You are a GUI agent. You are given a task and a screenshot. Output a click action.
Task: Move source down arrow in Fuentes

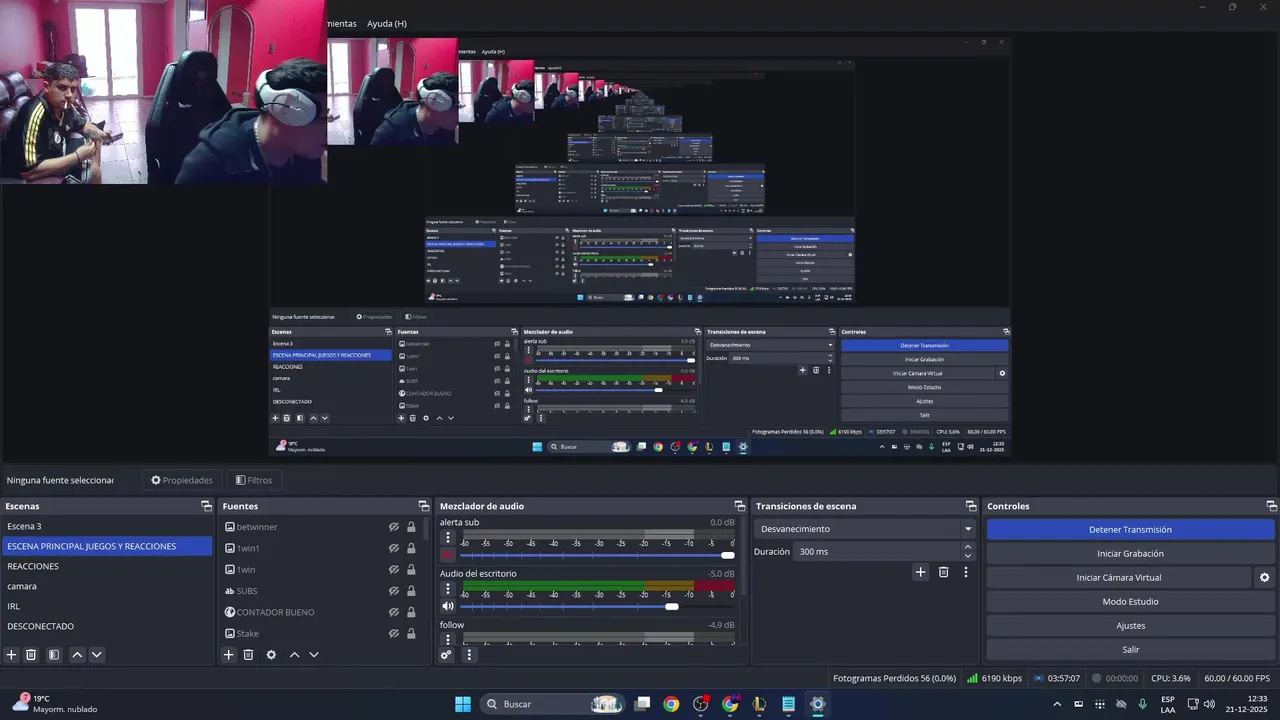point(313,655)
